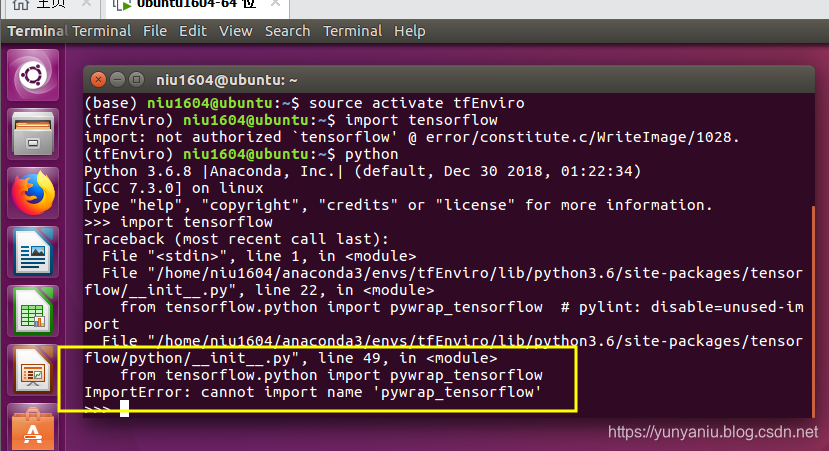Launch LibreOffice Calc spreadsheet from dock
Viewport: 829px width, 451px height.
(33, 312)
